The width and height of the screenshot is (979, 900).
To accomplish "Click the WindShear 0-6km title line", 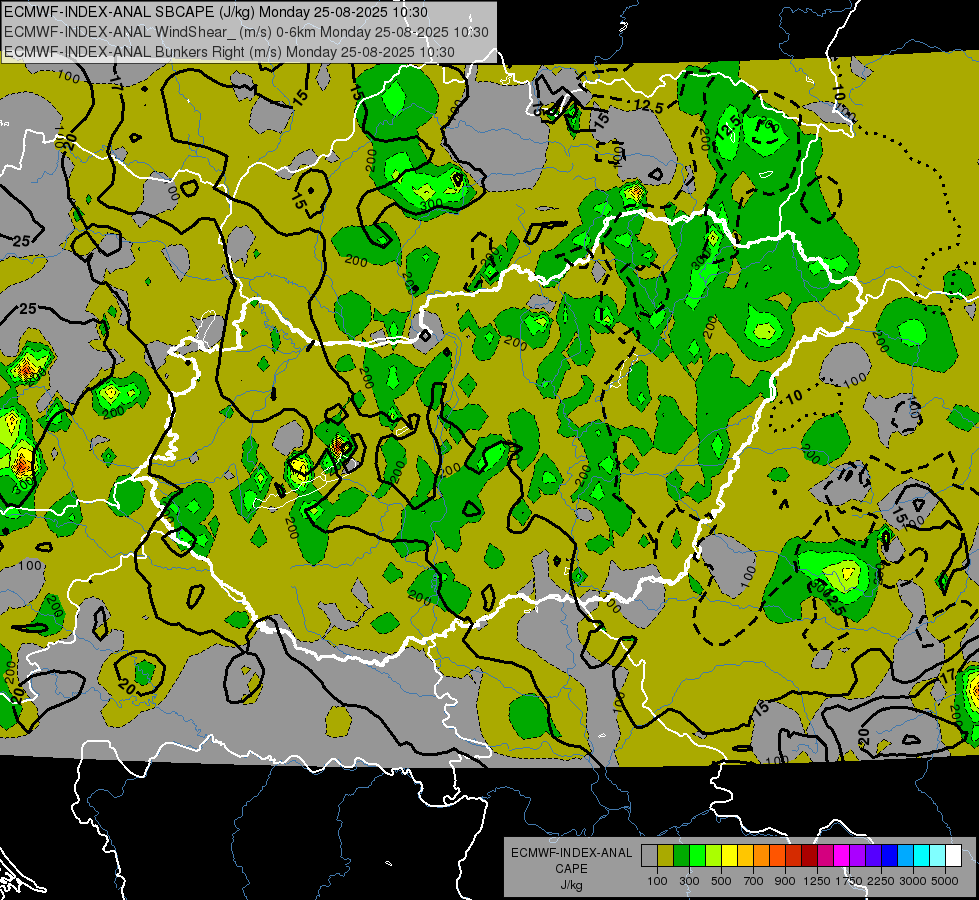I will pos(246,32).
